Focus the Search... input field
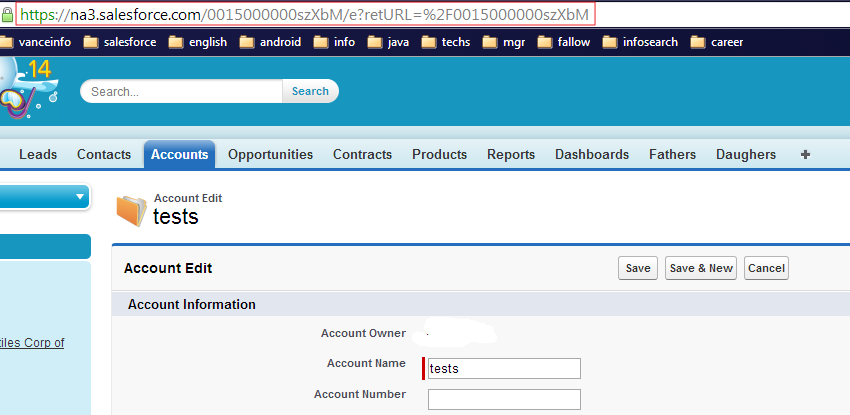This screenshot has height=415, width=850. [x=182, y=91]
